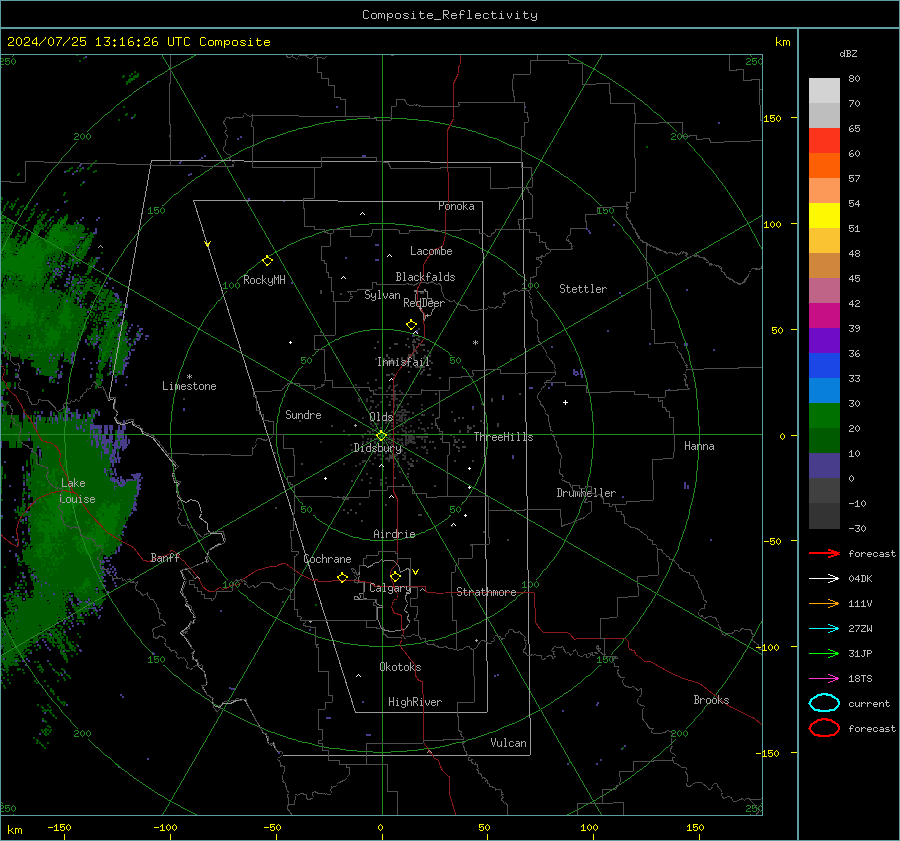Click the Composite_Reflectivity title
This screenshot has width=900, height=841.
coord(450,15)
